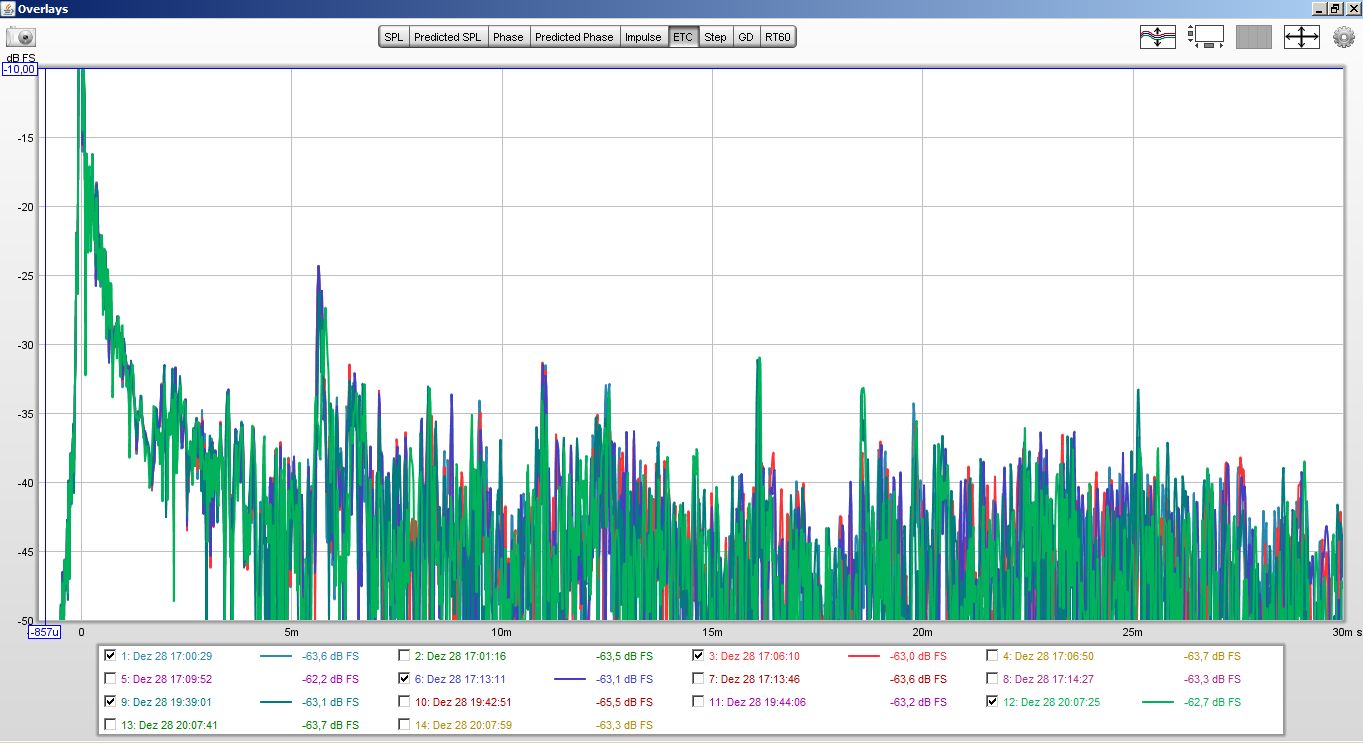Open graph limits icon
The width and height of the screenshot is (1363, 743).
[x=1206, y=38]
